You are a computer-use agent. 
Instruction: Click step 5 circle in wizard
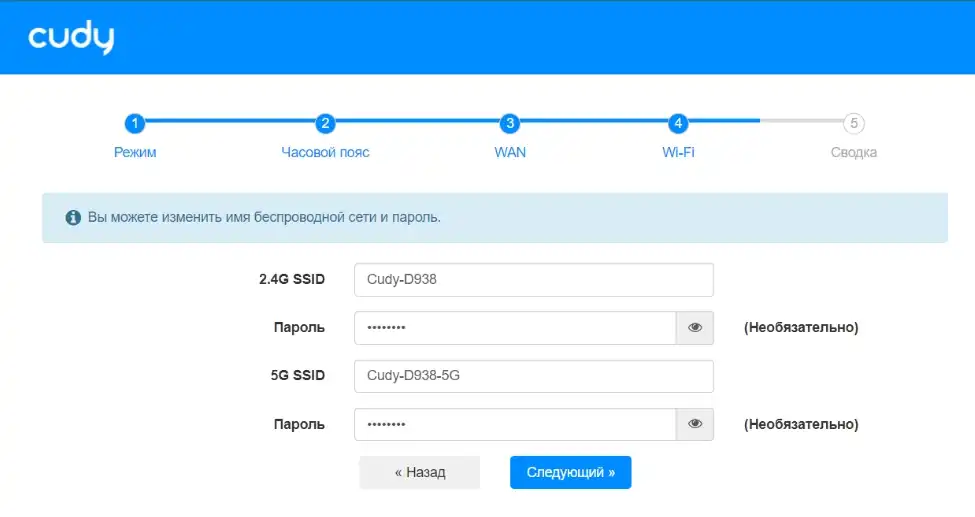tap(853, 124)
